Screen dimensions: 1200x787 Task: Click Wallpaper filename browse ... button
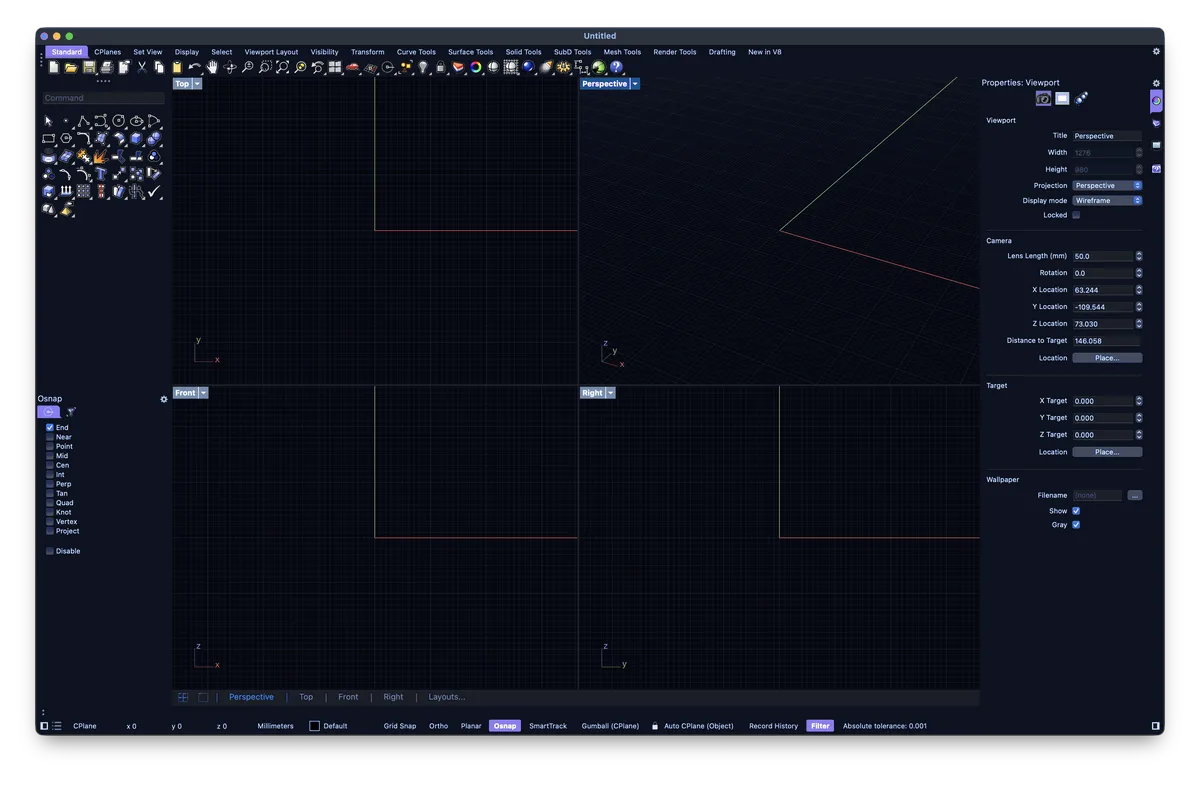[1135, 496]
